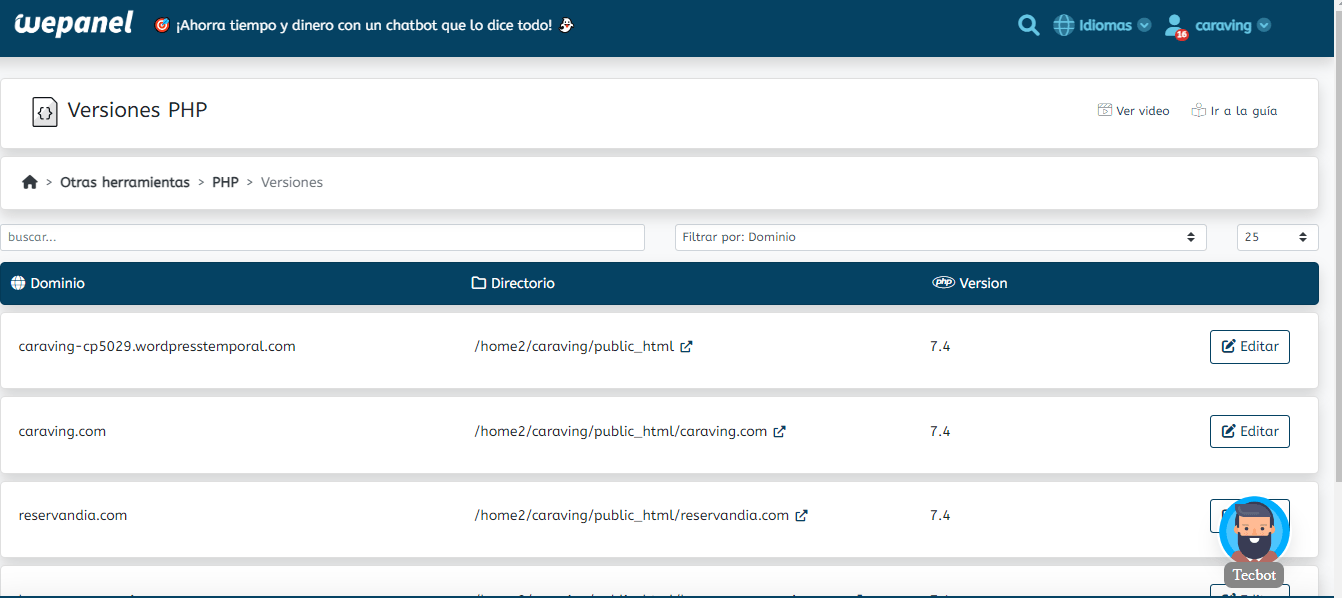Viewport: 1342px width, 598px height.
Task: Click the Tecbot label
Action: point(1254,574)
